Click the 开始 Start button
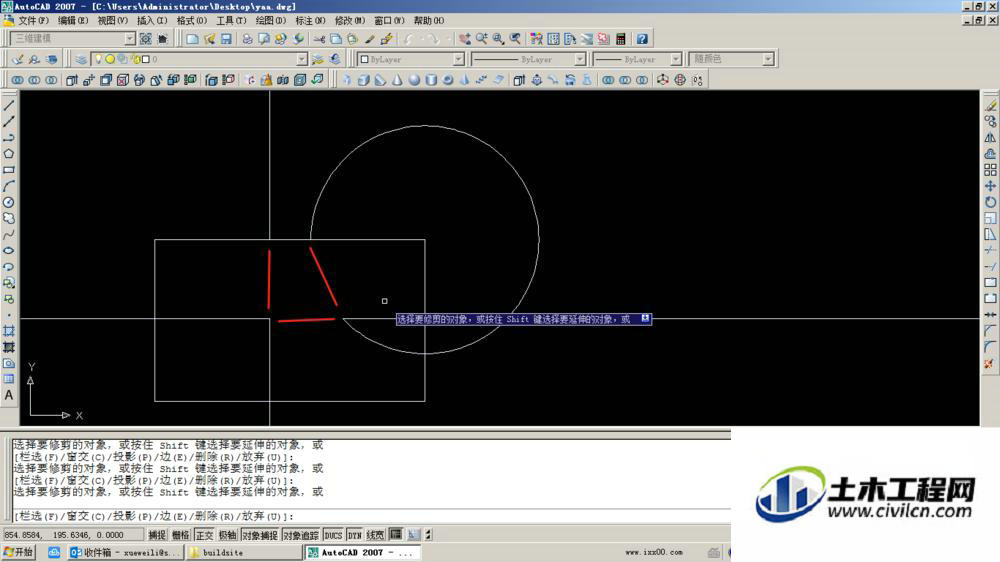The width and height of the screenshot is (1000, 562). click(x=18, y=552)
